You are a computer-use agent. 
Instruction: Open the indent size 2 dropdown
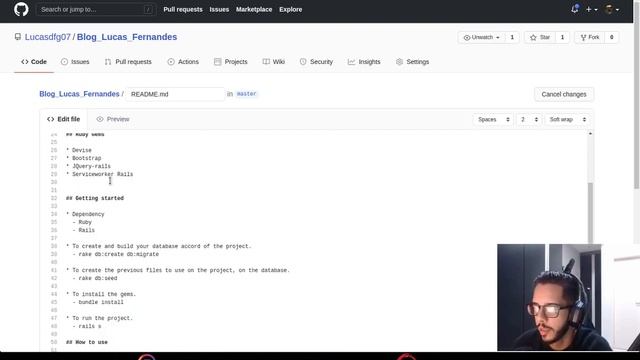529,120
